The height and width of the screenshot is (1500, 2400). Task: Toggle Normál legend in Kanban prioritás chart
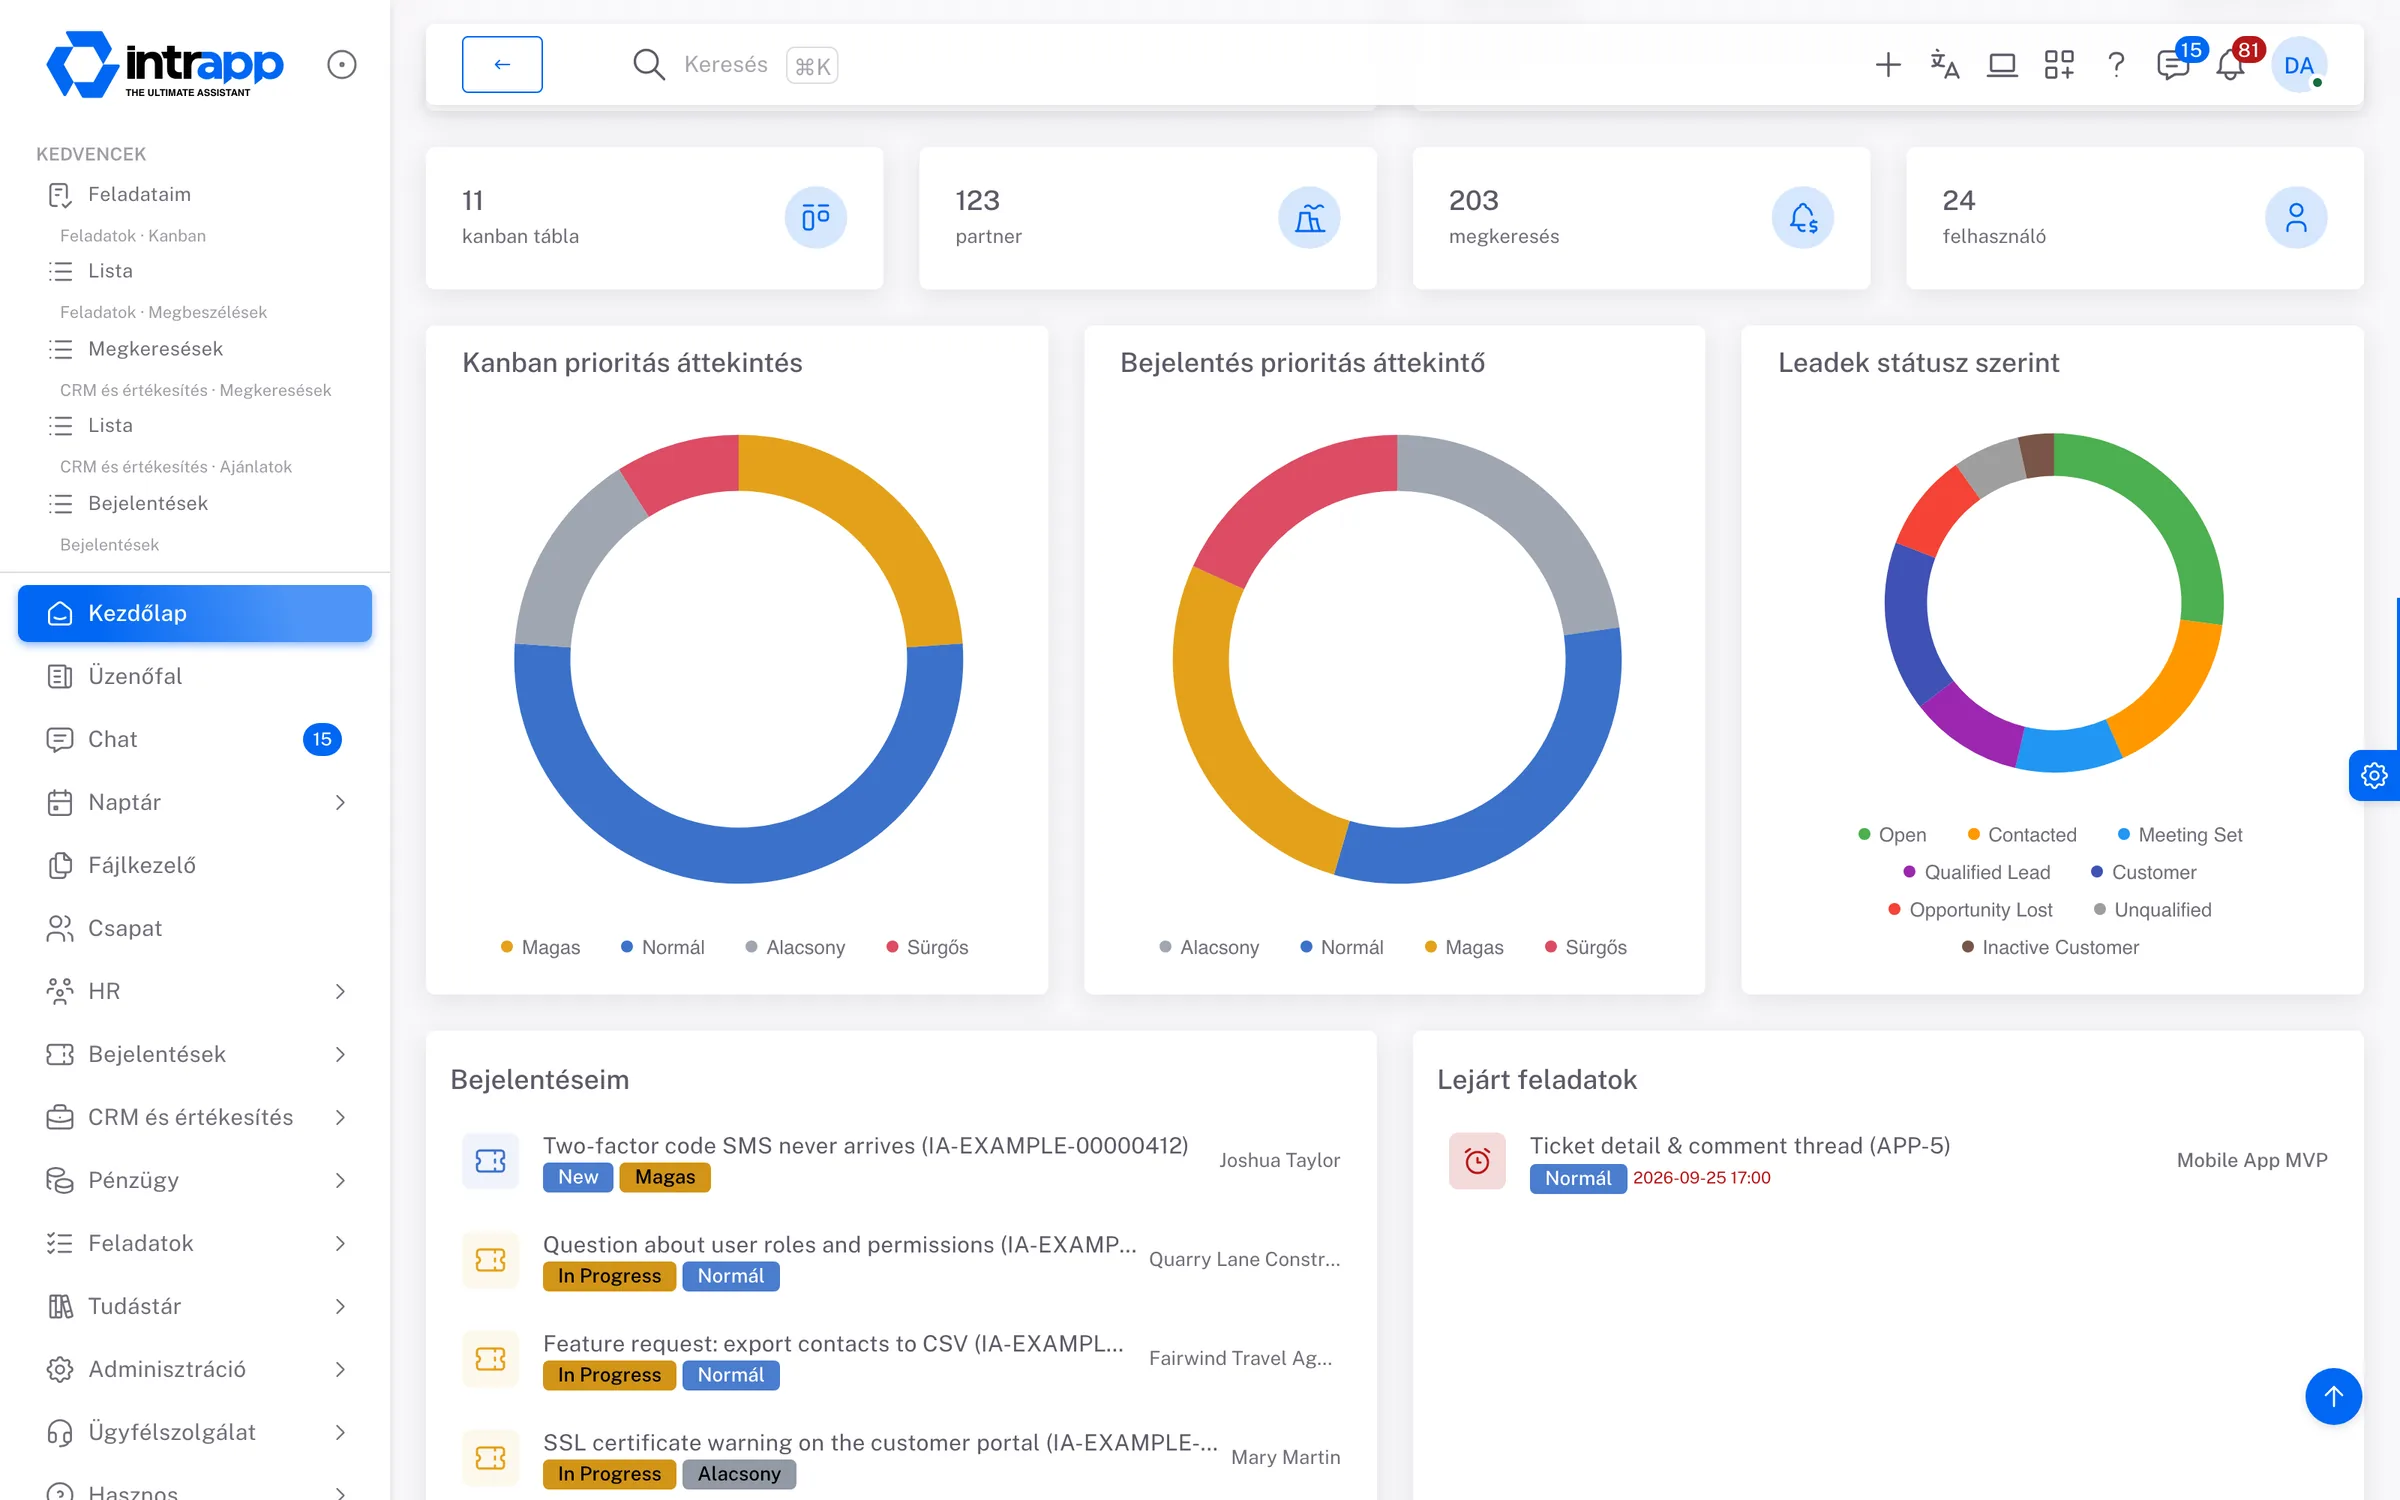(663, 947)
